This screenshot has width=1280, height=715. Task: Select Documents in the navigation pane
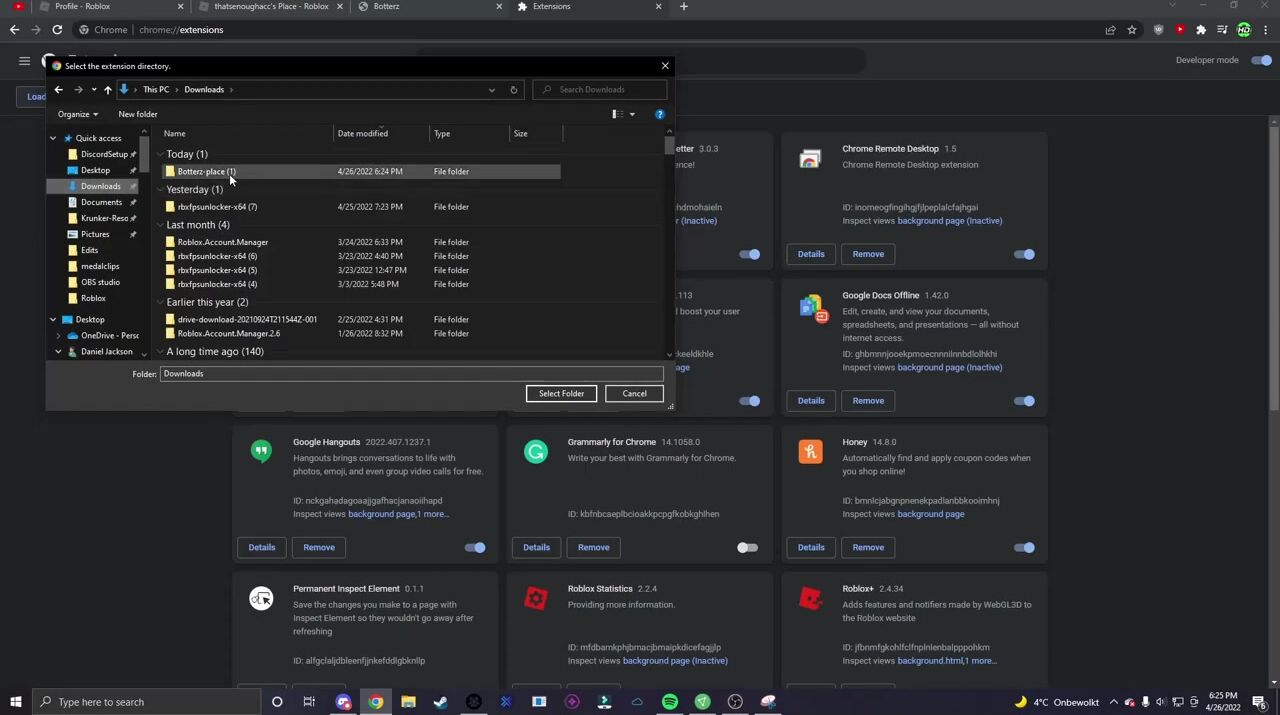point(101,202)
